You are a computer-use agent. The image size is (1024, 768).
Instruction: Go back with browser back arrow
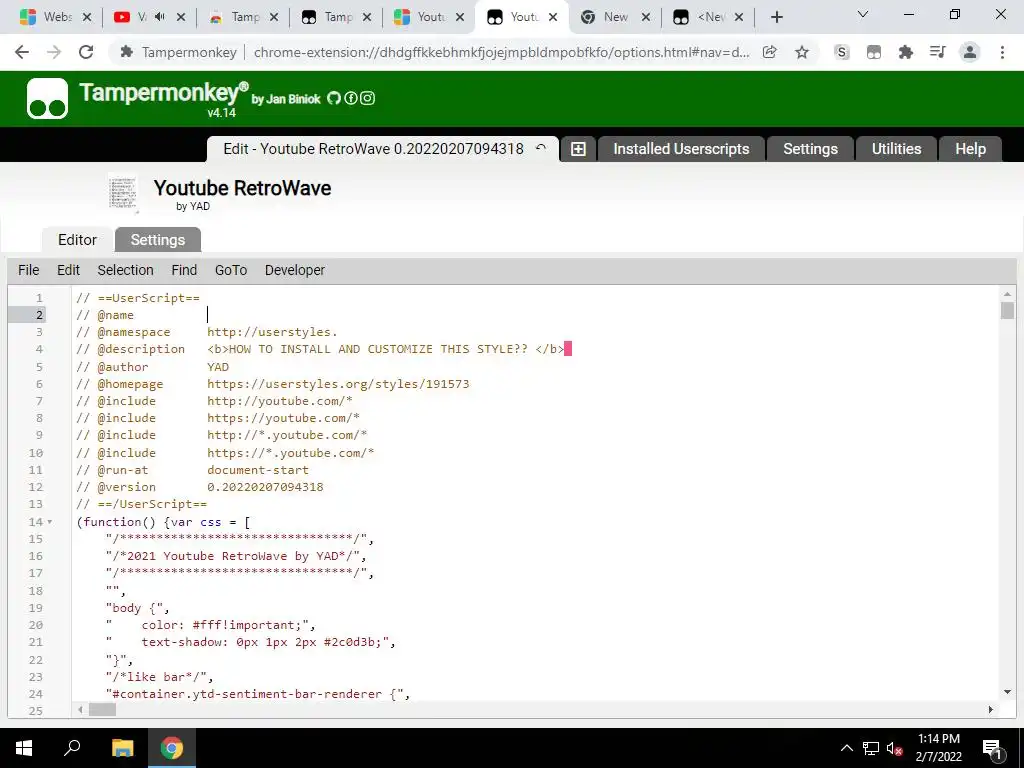coord(22,52)
